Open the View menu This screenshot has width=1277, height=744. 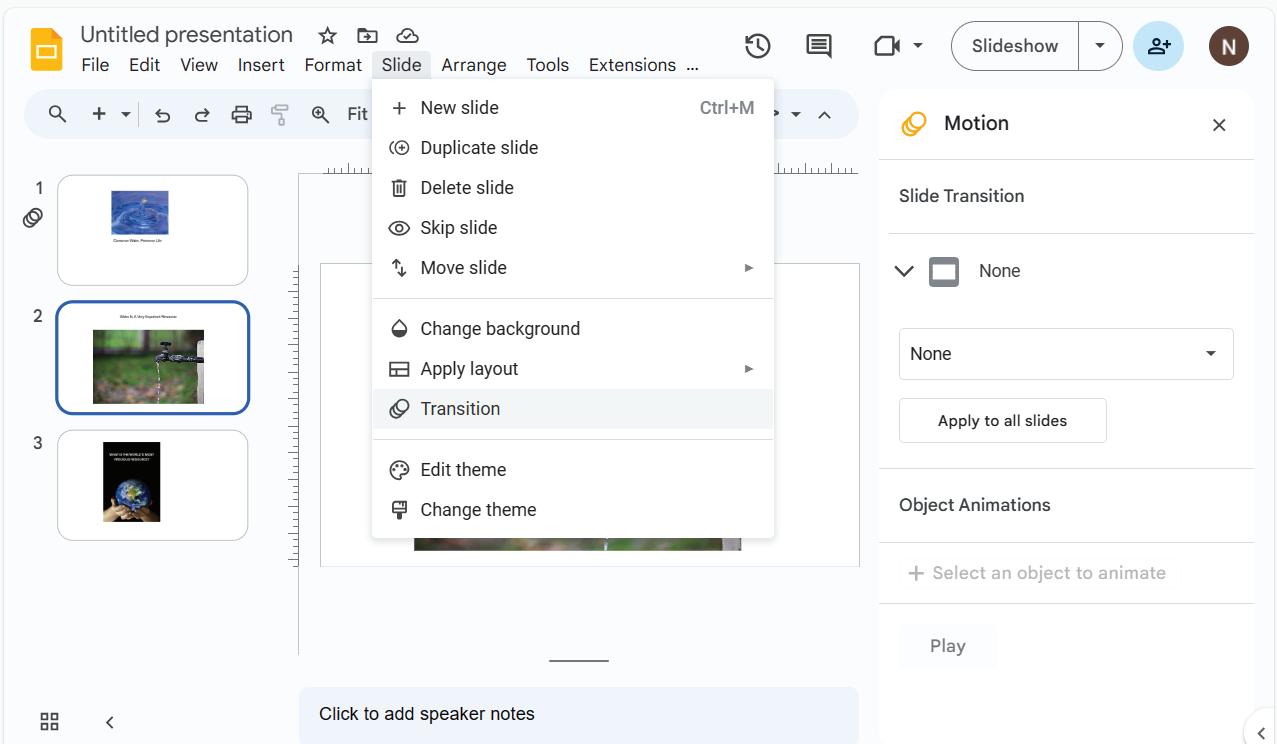(199, 65)
